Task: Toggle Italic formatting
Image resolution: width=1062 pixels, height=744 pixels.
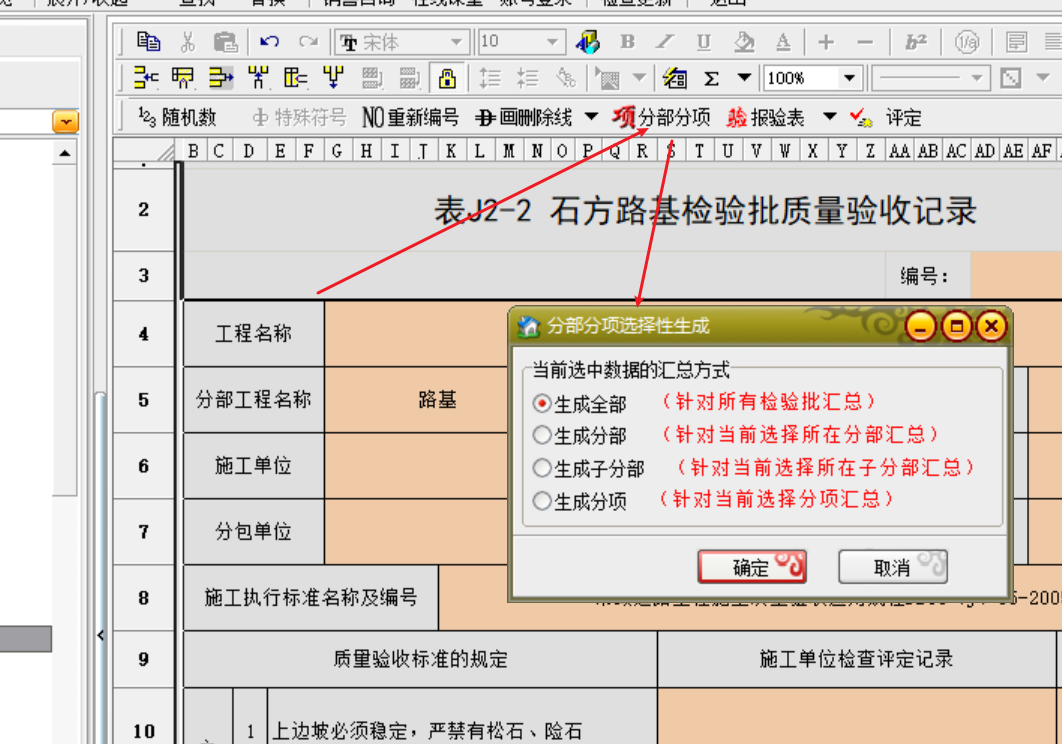Action: click(x=665, y=42)
